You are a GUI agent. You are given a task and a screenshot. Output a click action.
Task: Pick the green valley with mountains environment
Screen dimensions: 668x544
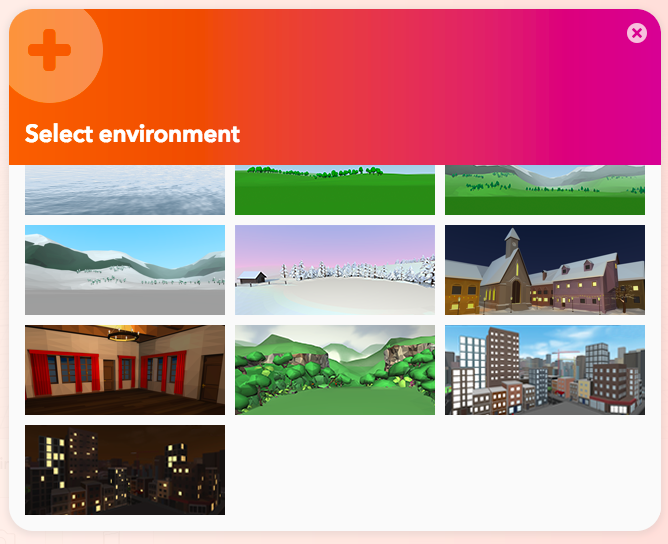[545, 190]
